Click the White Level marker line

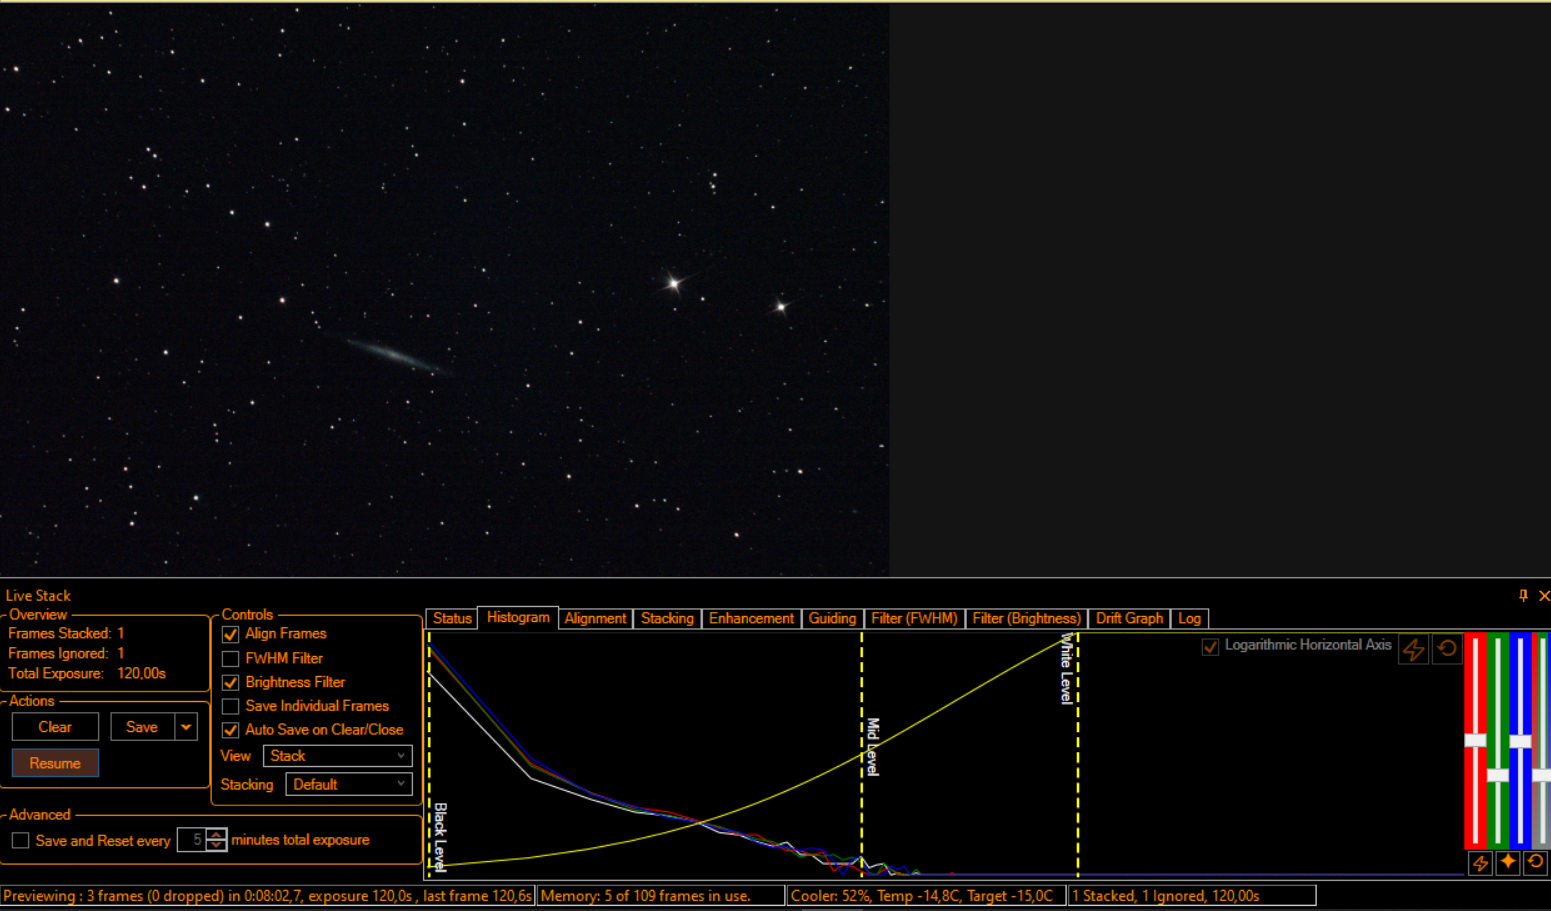[1077, 755]
